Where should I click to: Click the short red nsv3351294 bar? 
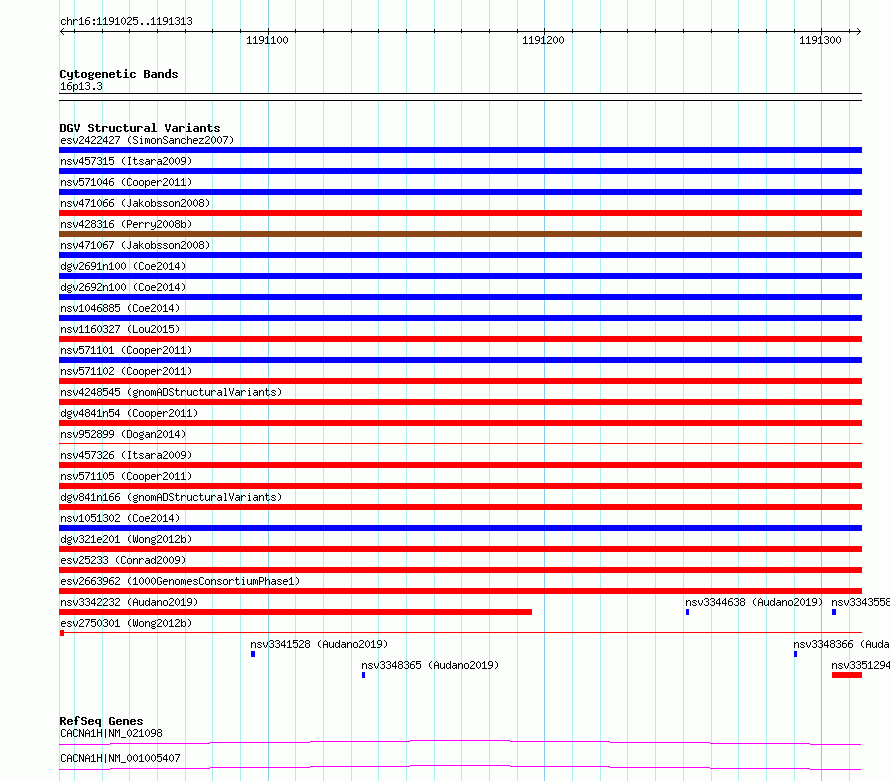(x=847, y=675)
